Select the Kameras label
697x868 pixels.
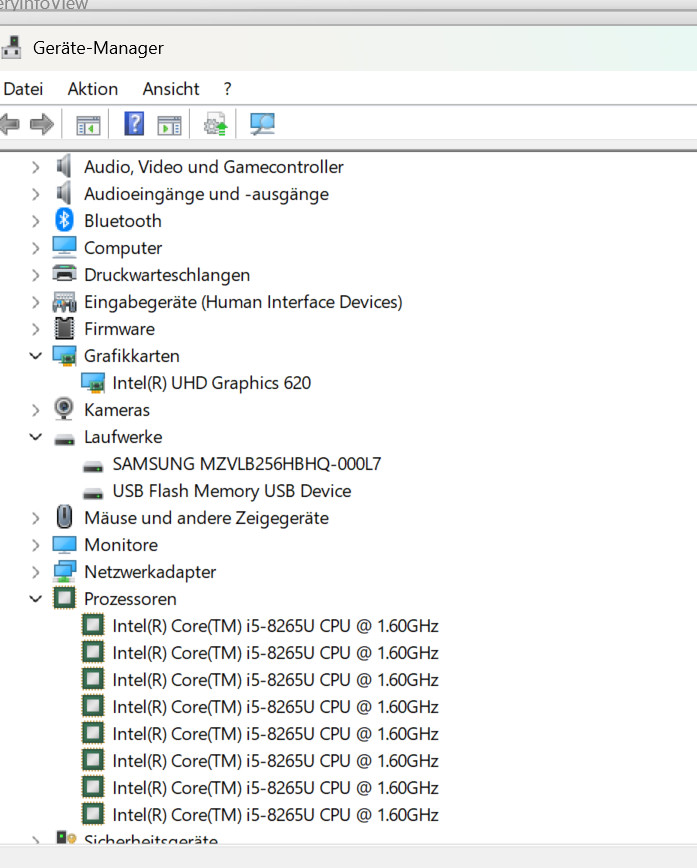click(x=117, y=410)
